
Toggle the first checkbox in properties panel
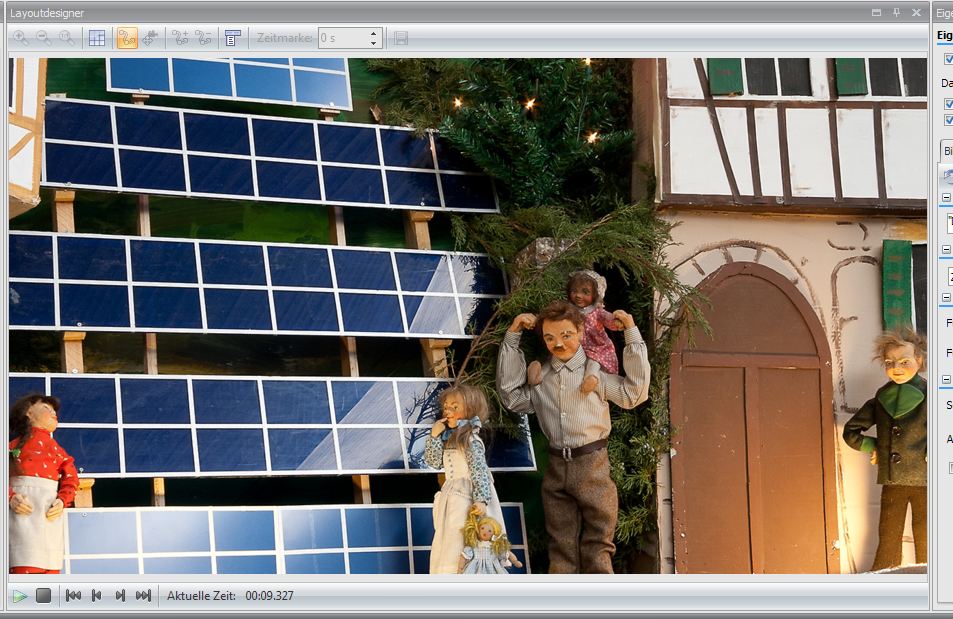[x=948, y=60]
